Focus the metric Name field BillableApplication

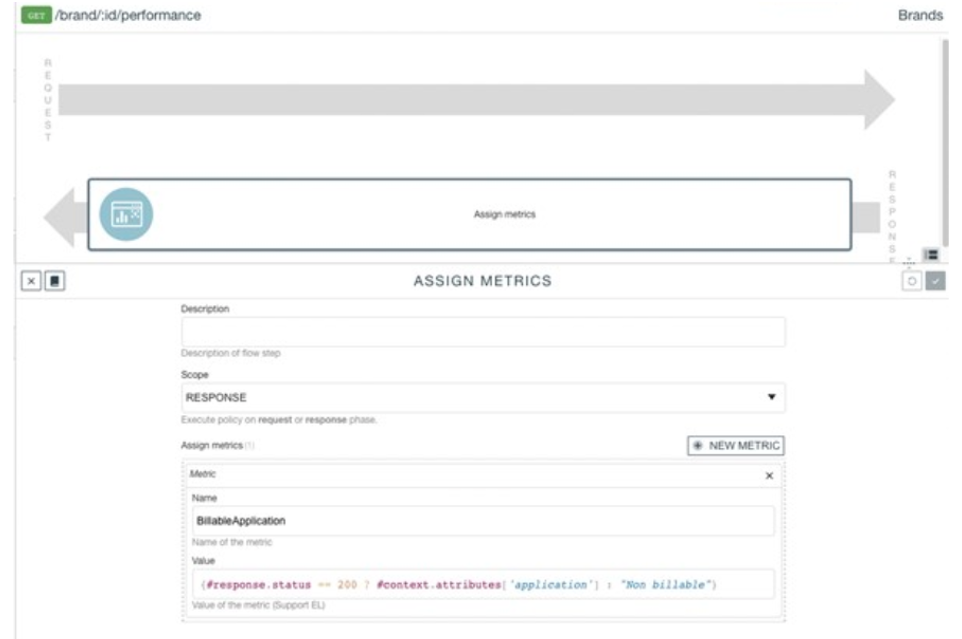[483, 521]
